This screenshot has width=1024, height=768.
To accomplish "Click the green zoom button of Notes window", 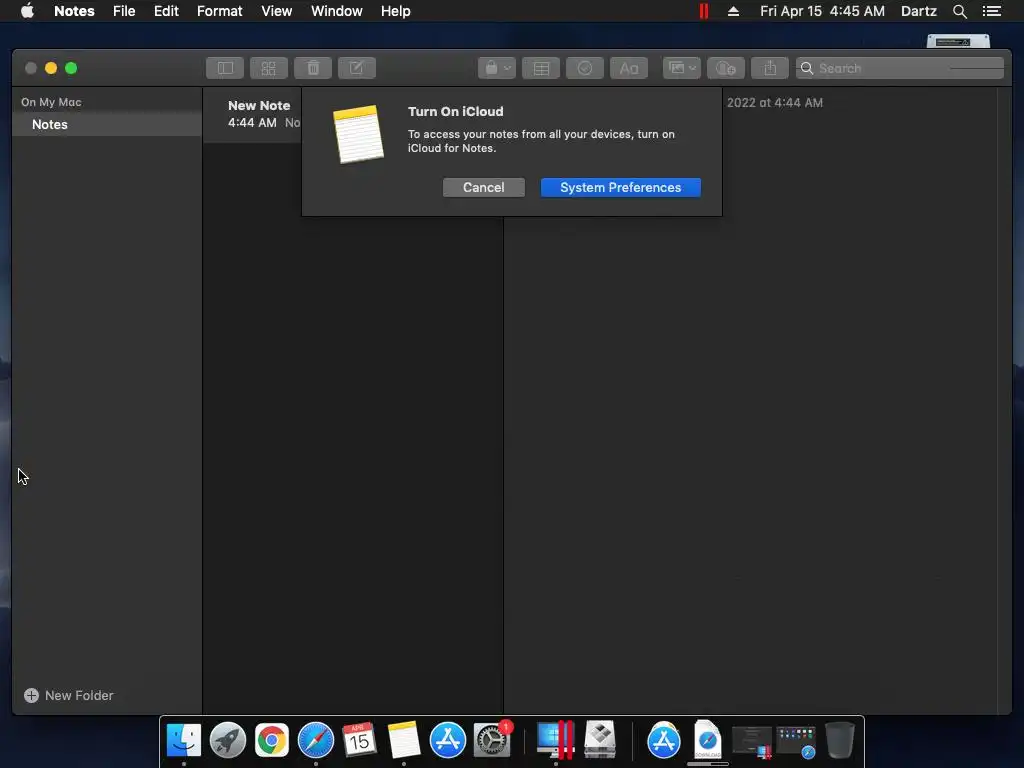I will click(71, 68).
